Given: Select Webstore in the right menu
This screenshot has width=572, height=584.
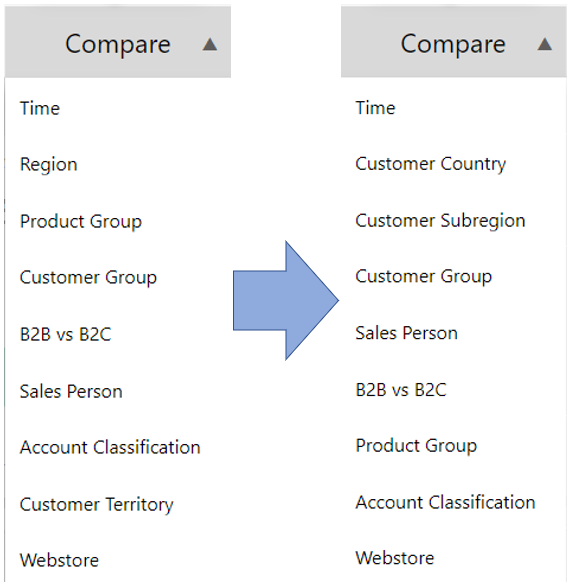Looking at the screenshot, I should 395,558.
